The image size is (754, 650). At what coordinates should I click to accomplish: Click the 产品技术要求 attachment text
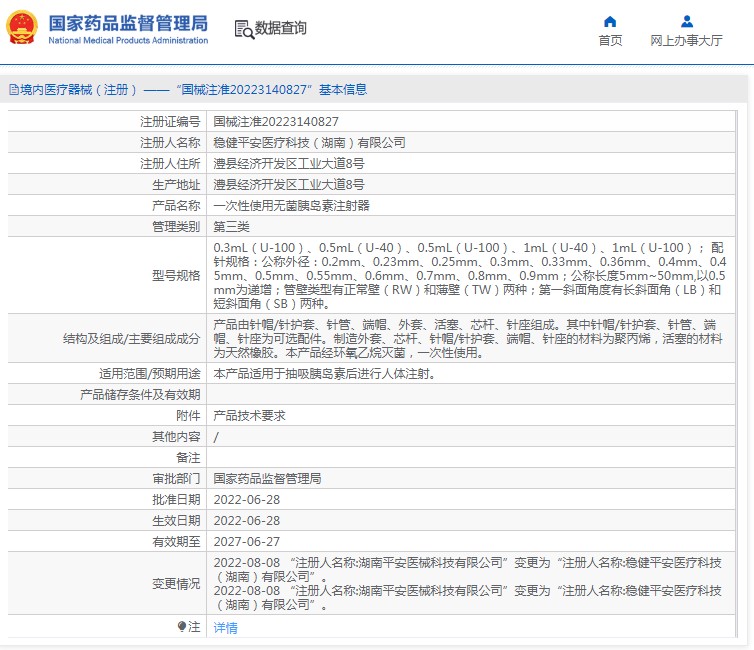pyautogui.click(x=249, y=415)
